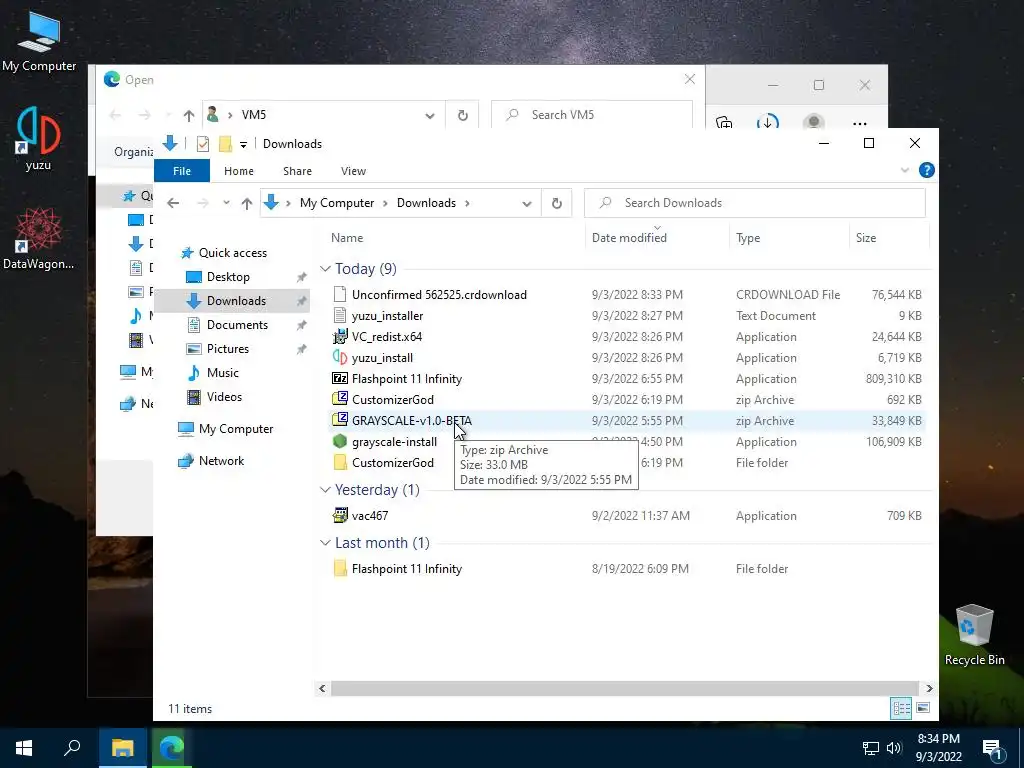Select the yuzu_install application icon
This screenshot has height=768, width=1024.
pos(340,358)
